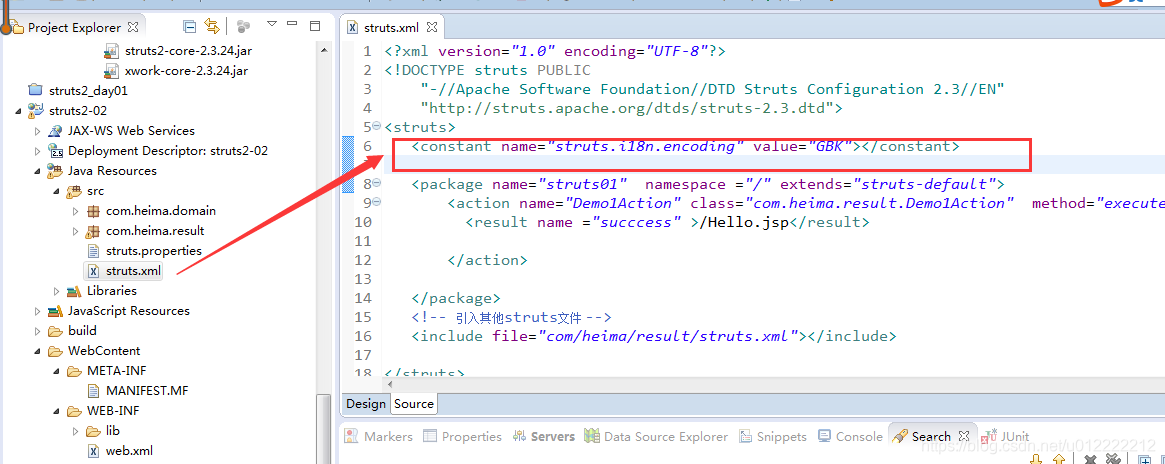Remove selected matches in Search view
Image resolution: width=1165 pixels, height=464 pixels.
coord(1090,460)
